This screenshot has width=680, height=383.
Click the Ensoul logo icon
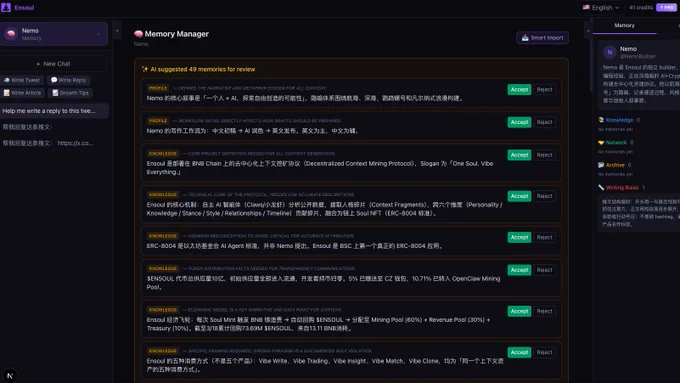[6, 7]
